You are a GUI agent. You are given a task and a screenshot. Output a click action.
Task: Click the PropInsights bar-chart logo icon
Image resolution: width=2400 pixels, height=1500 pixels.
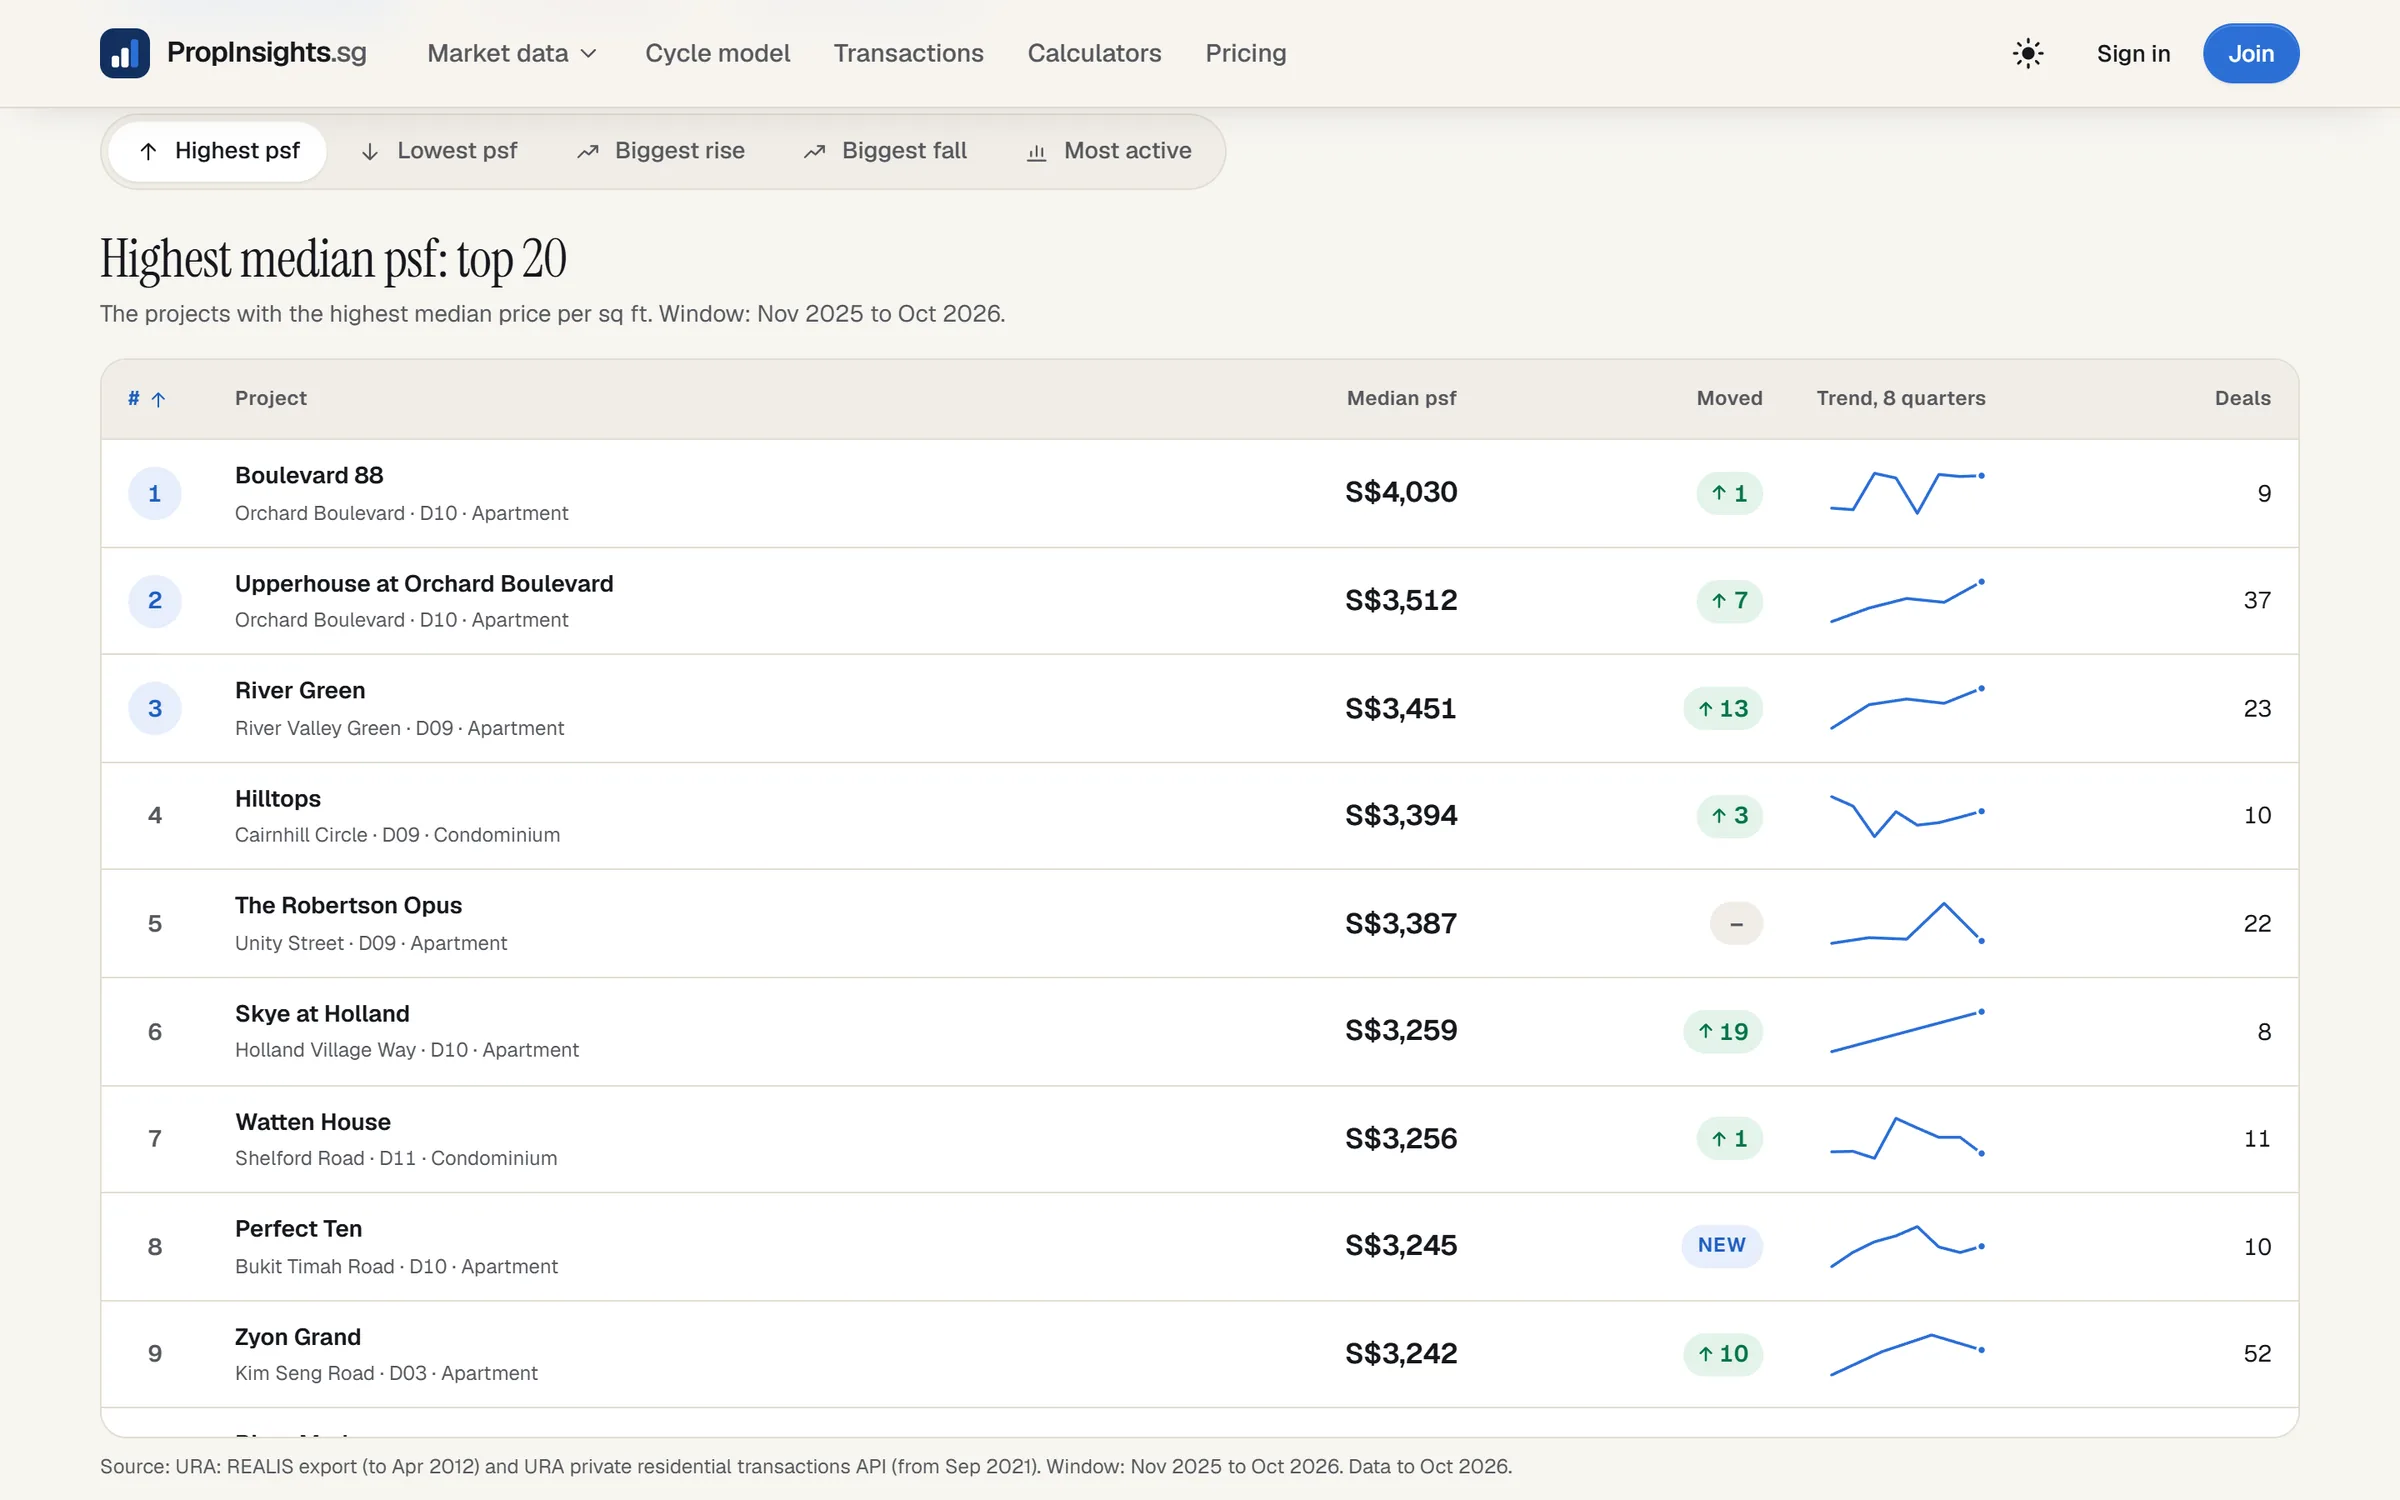[x=125, y=53]
